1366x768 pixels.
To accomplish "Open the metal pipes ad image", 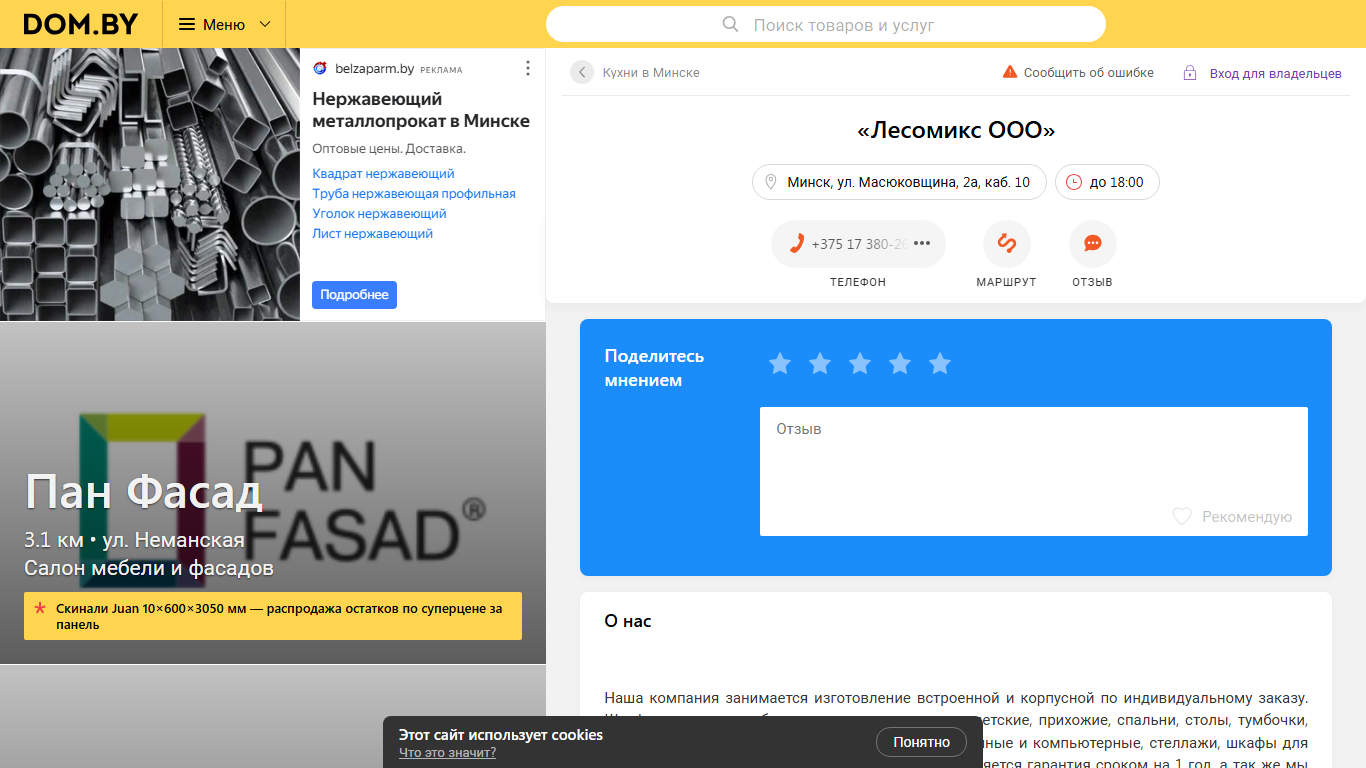I will 150,184.
